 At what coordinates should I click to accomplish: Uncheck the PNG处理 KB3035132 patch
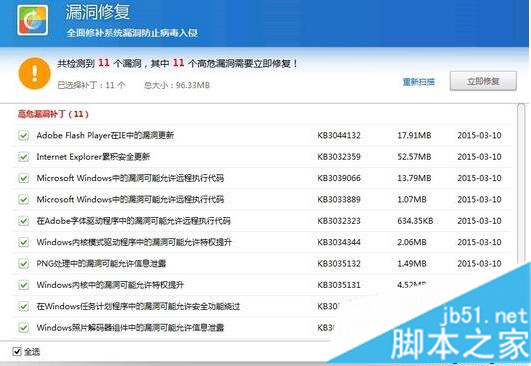point(23,263)
